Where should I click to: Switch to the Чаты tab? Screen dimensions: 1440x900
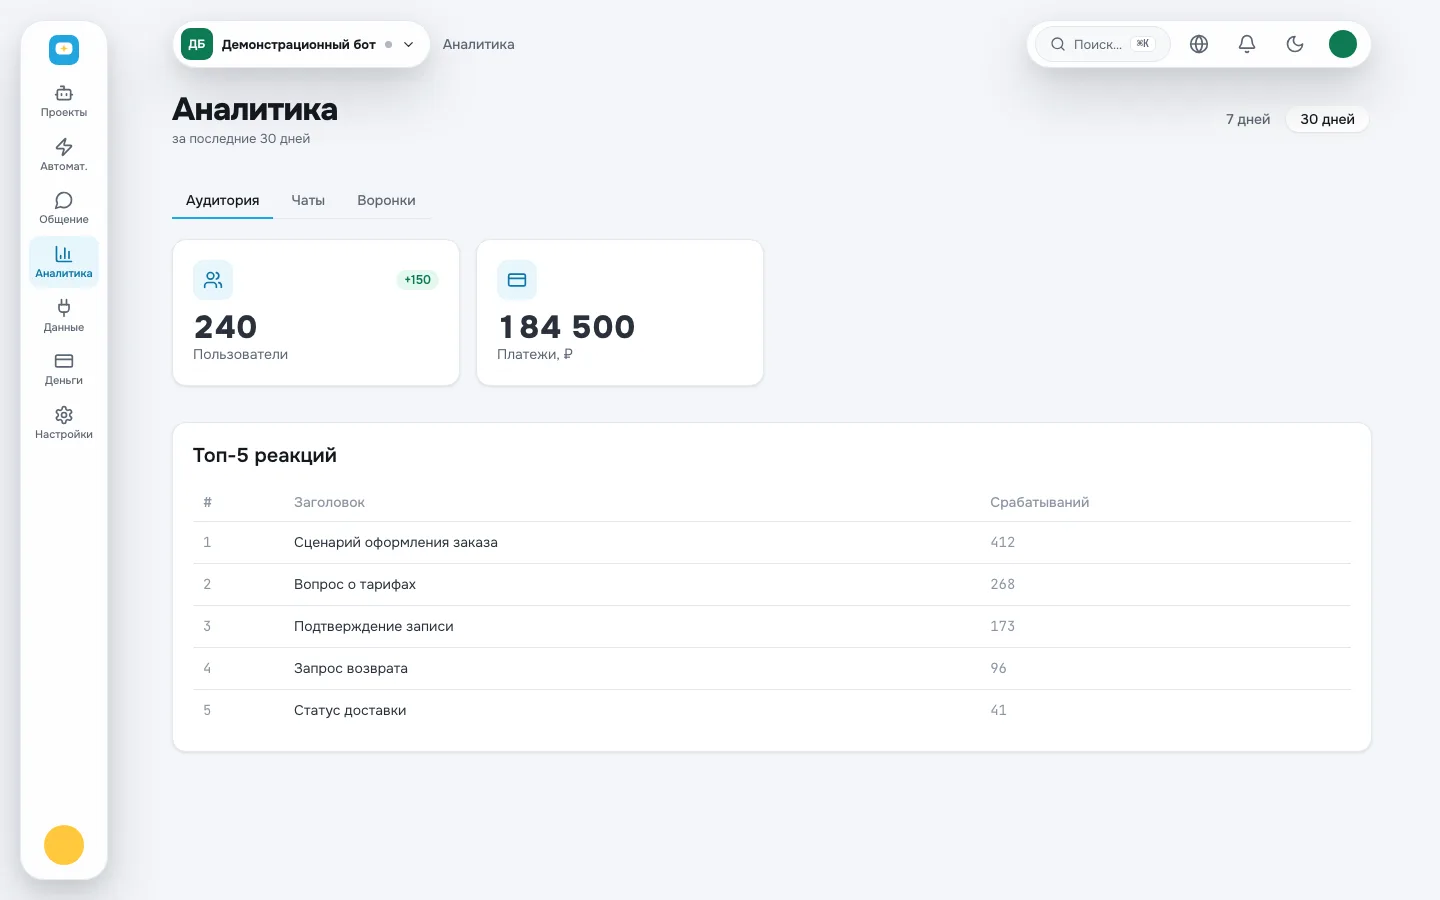(x=308, y=200)
